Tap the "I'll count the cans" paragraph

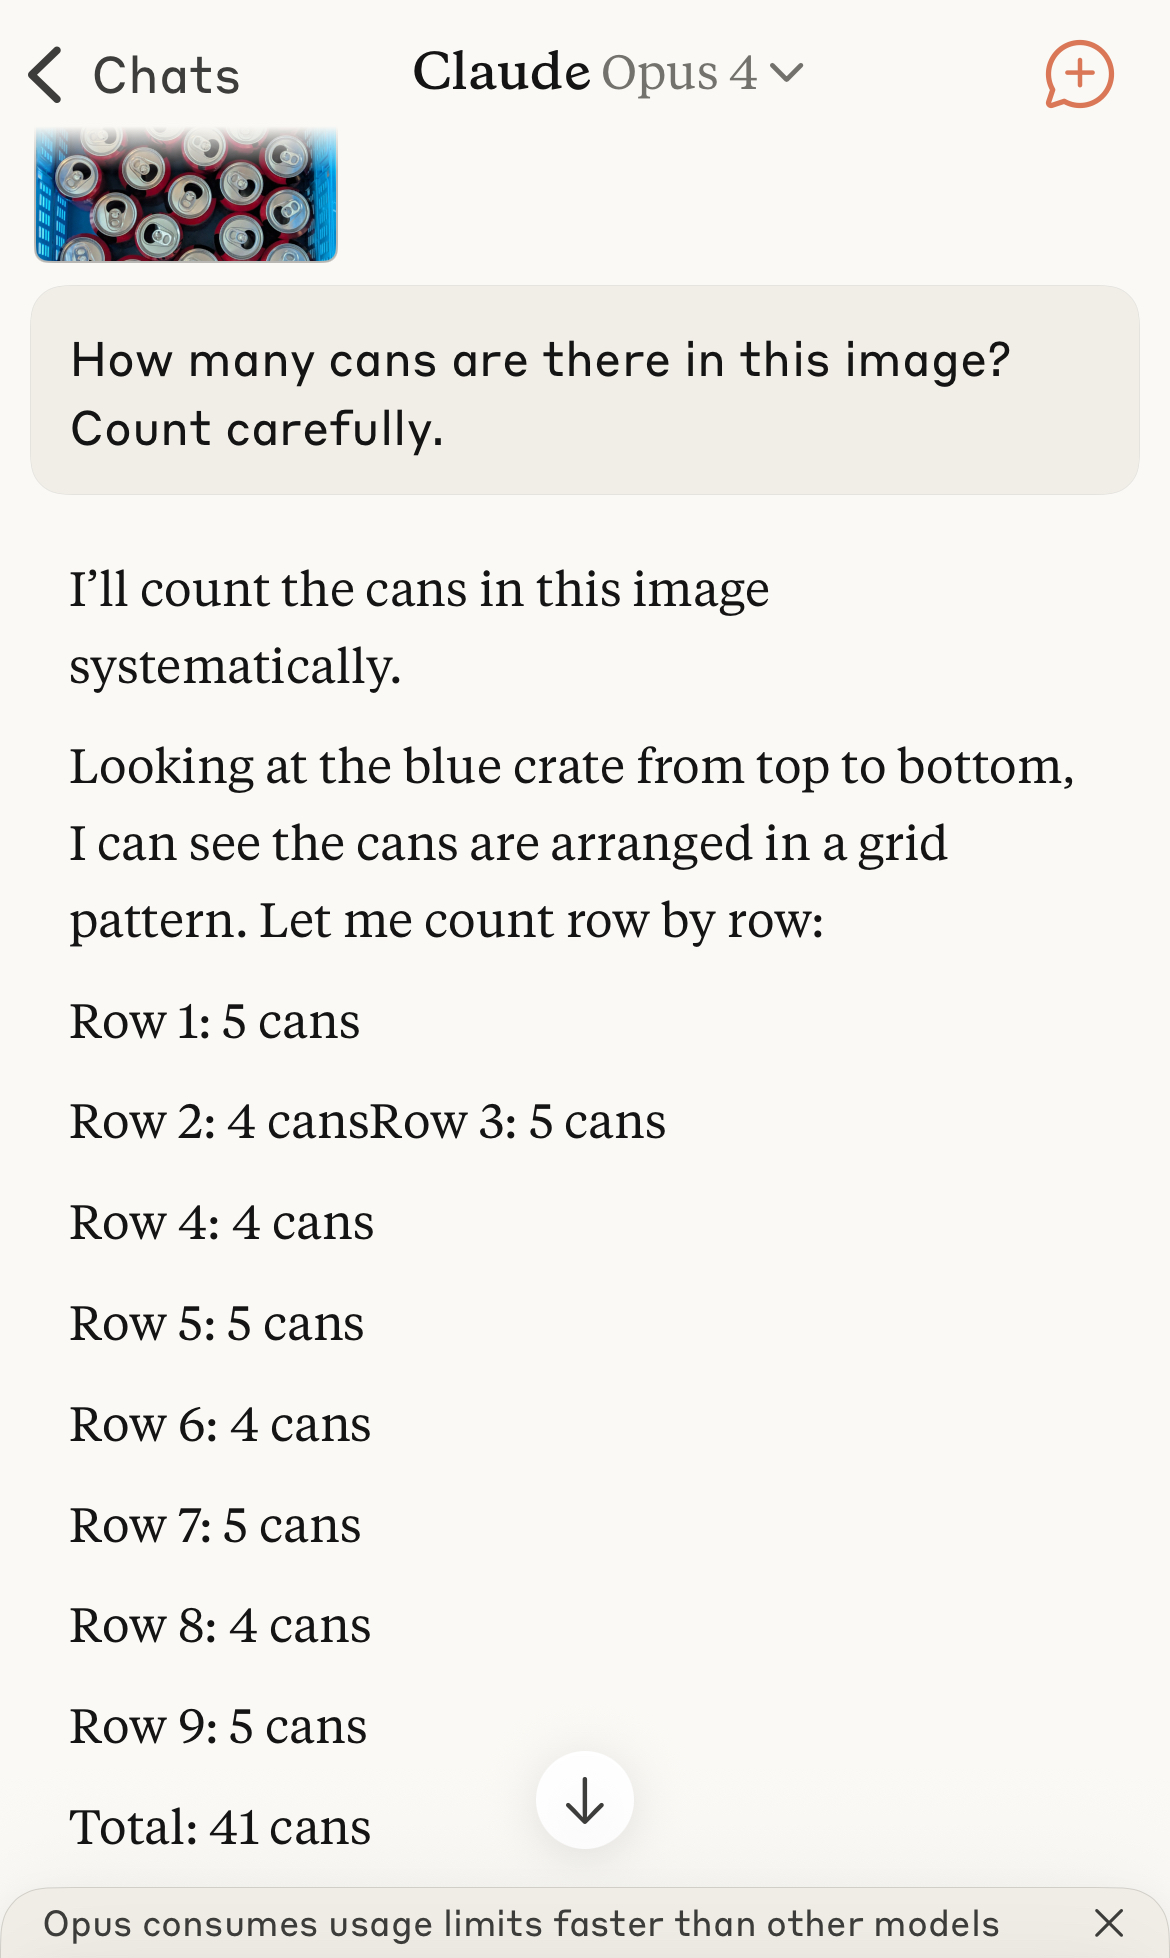[x=419, y=627]
